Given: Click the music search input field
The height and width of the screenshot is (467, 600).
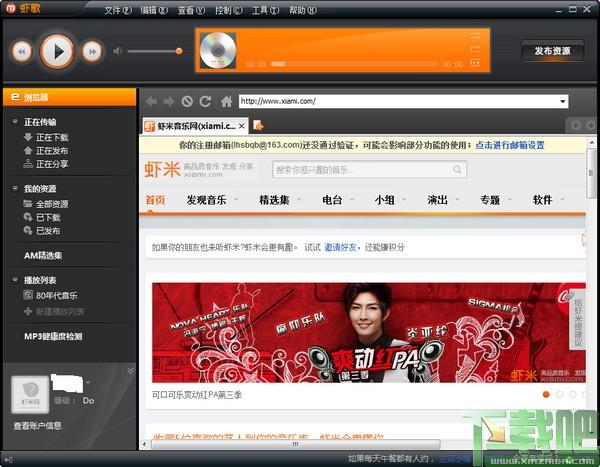Looking at the screenshot, I should coord(362,170).
